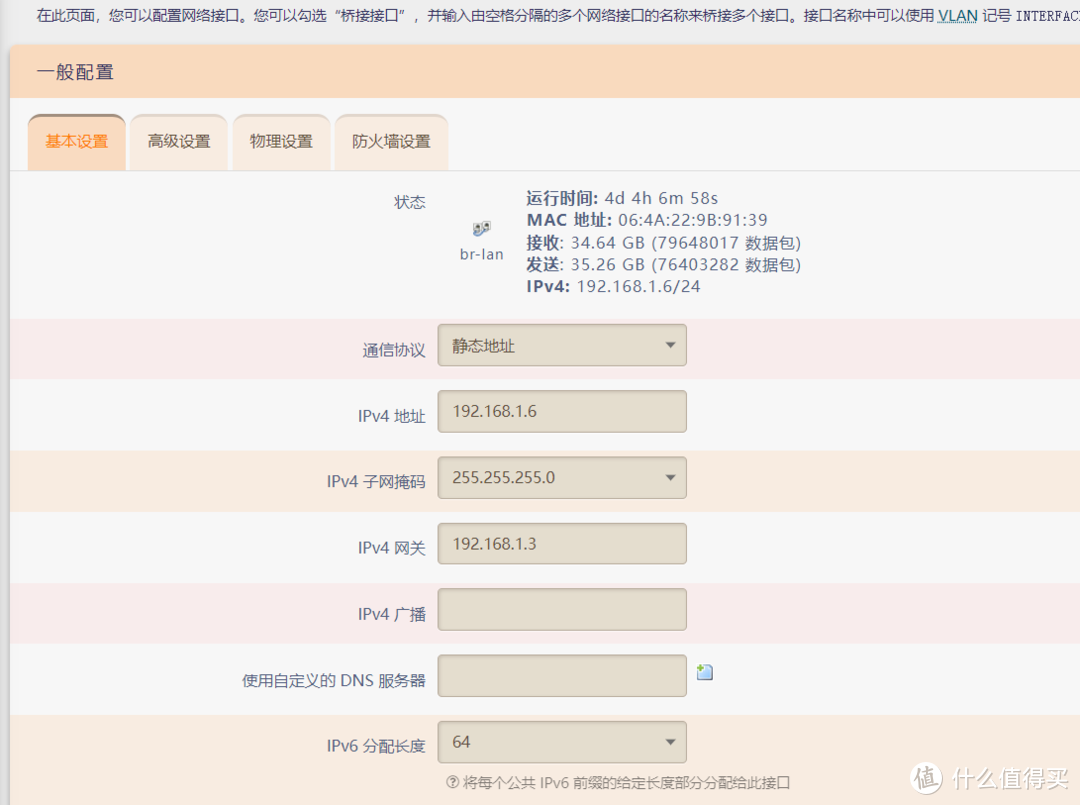Expand the IPv6 分配长度 dropdown showing 64
Viewport: 1080px width, 805px height.
(561, 742)
